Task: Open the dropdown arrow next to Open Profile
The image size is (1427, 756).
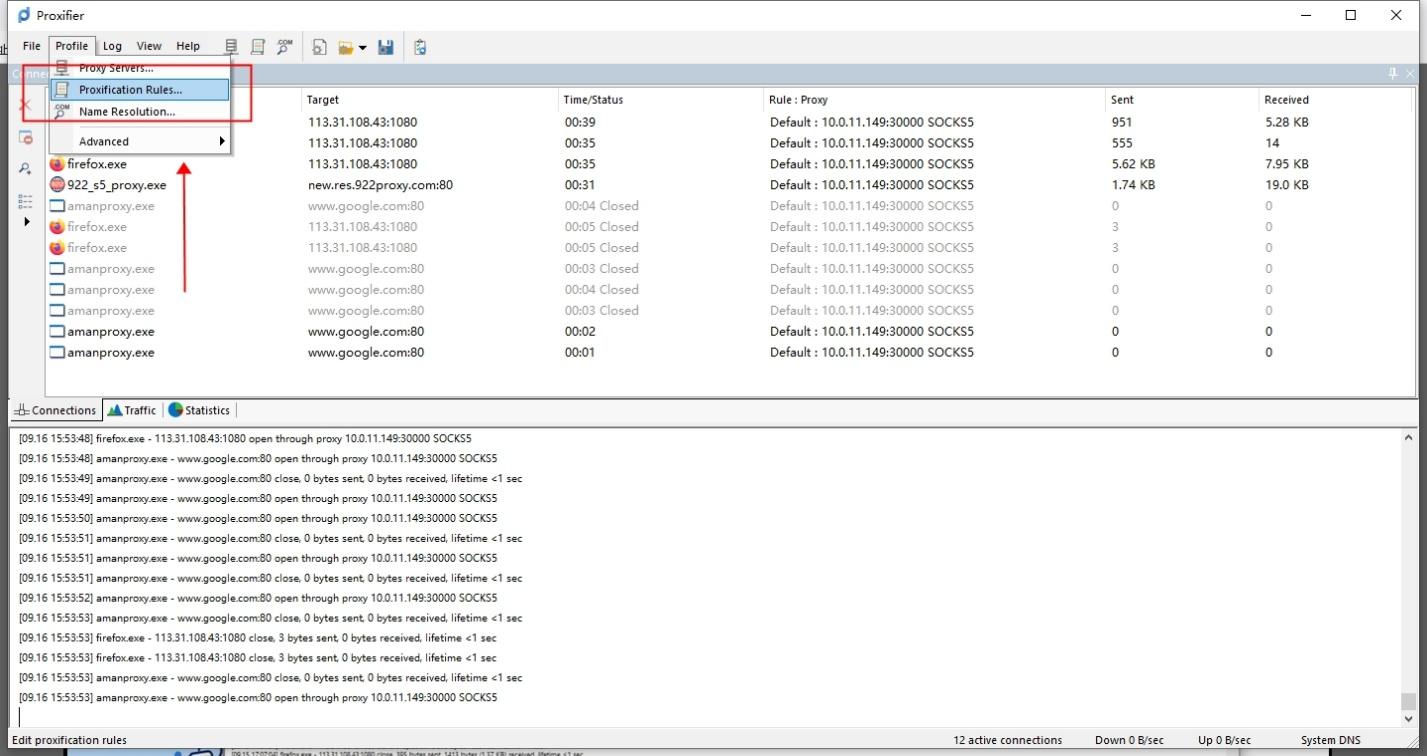Action: pos(362,47)
